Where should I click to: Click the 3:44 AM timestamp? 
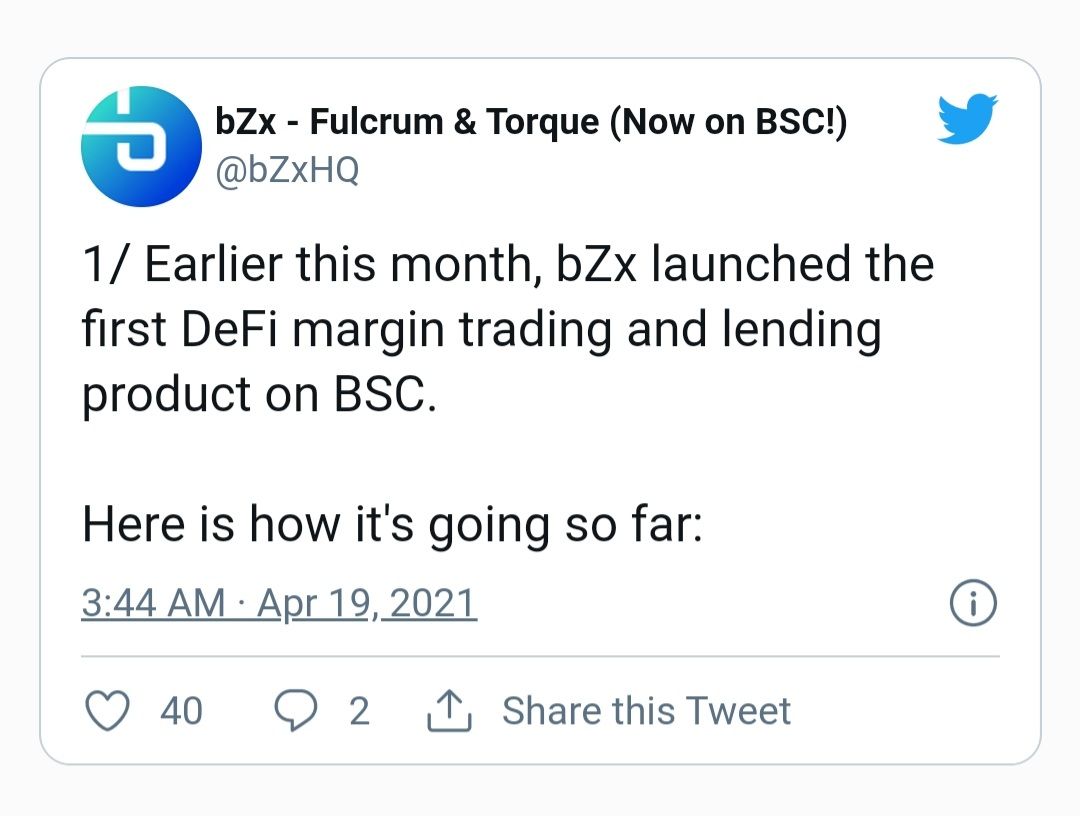coord(153,604)
